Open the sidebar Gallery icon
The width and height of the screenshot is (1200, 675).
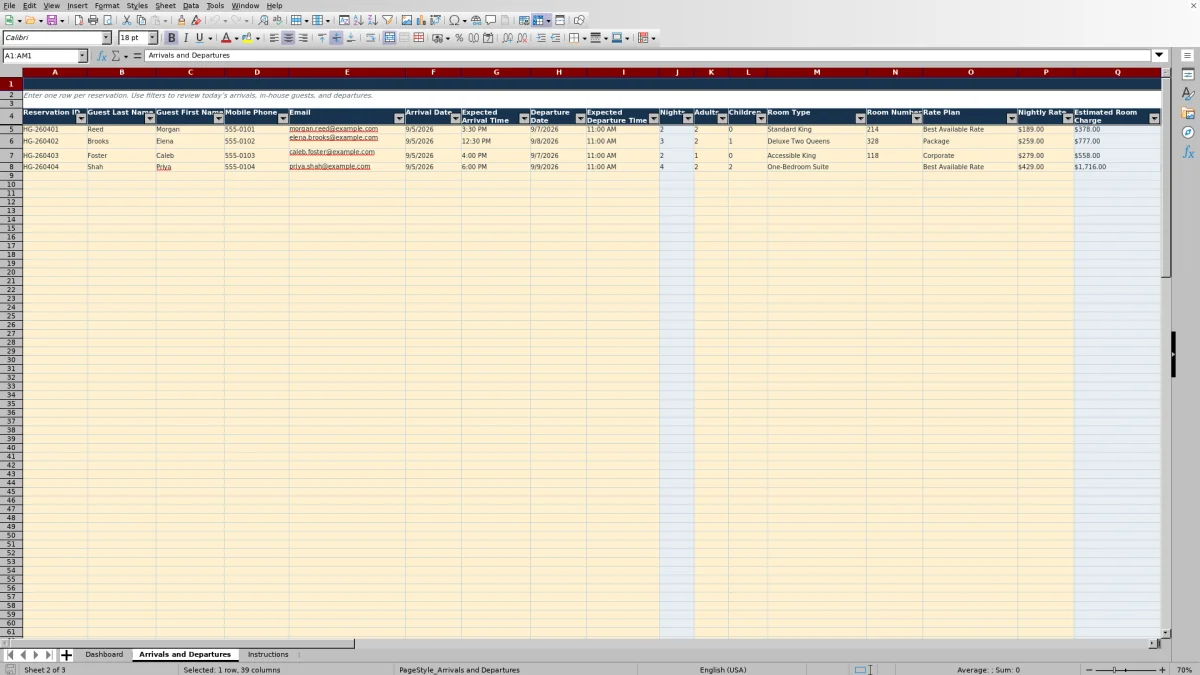click(1188, 113)
